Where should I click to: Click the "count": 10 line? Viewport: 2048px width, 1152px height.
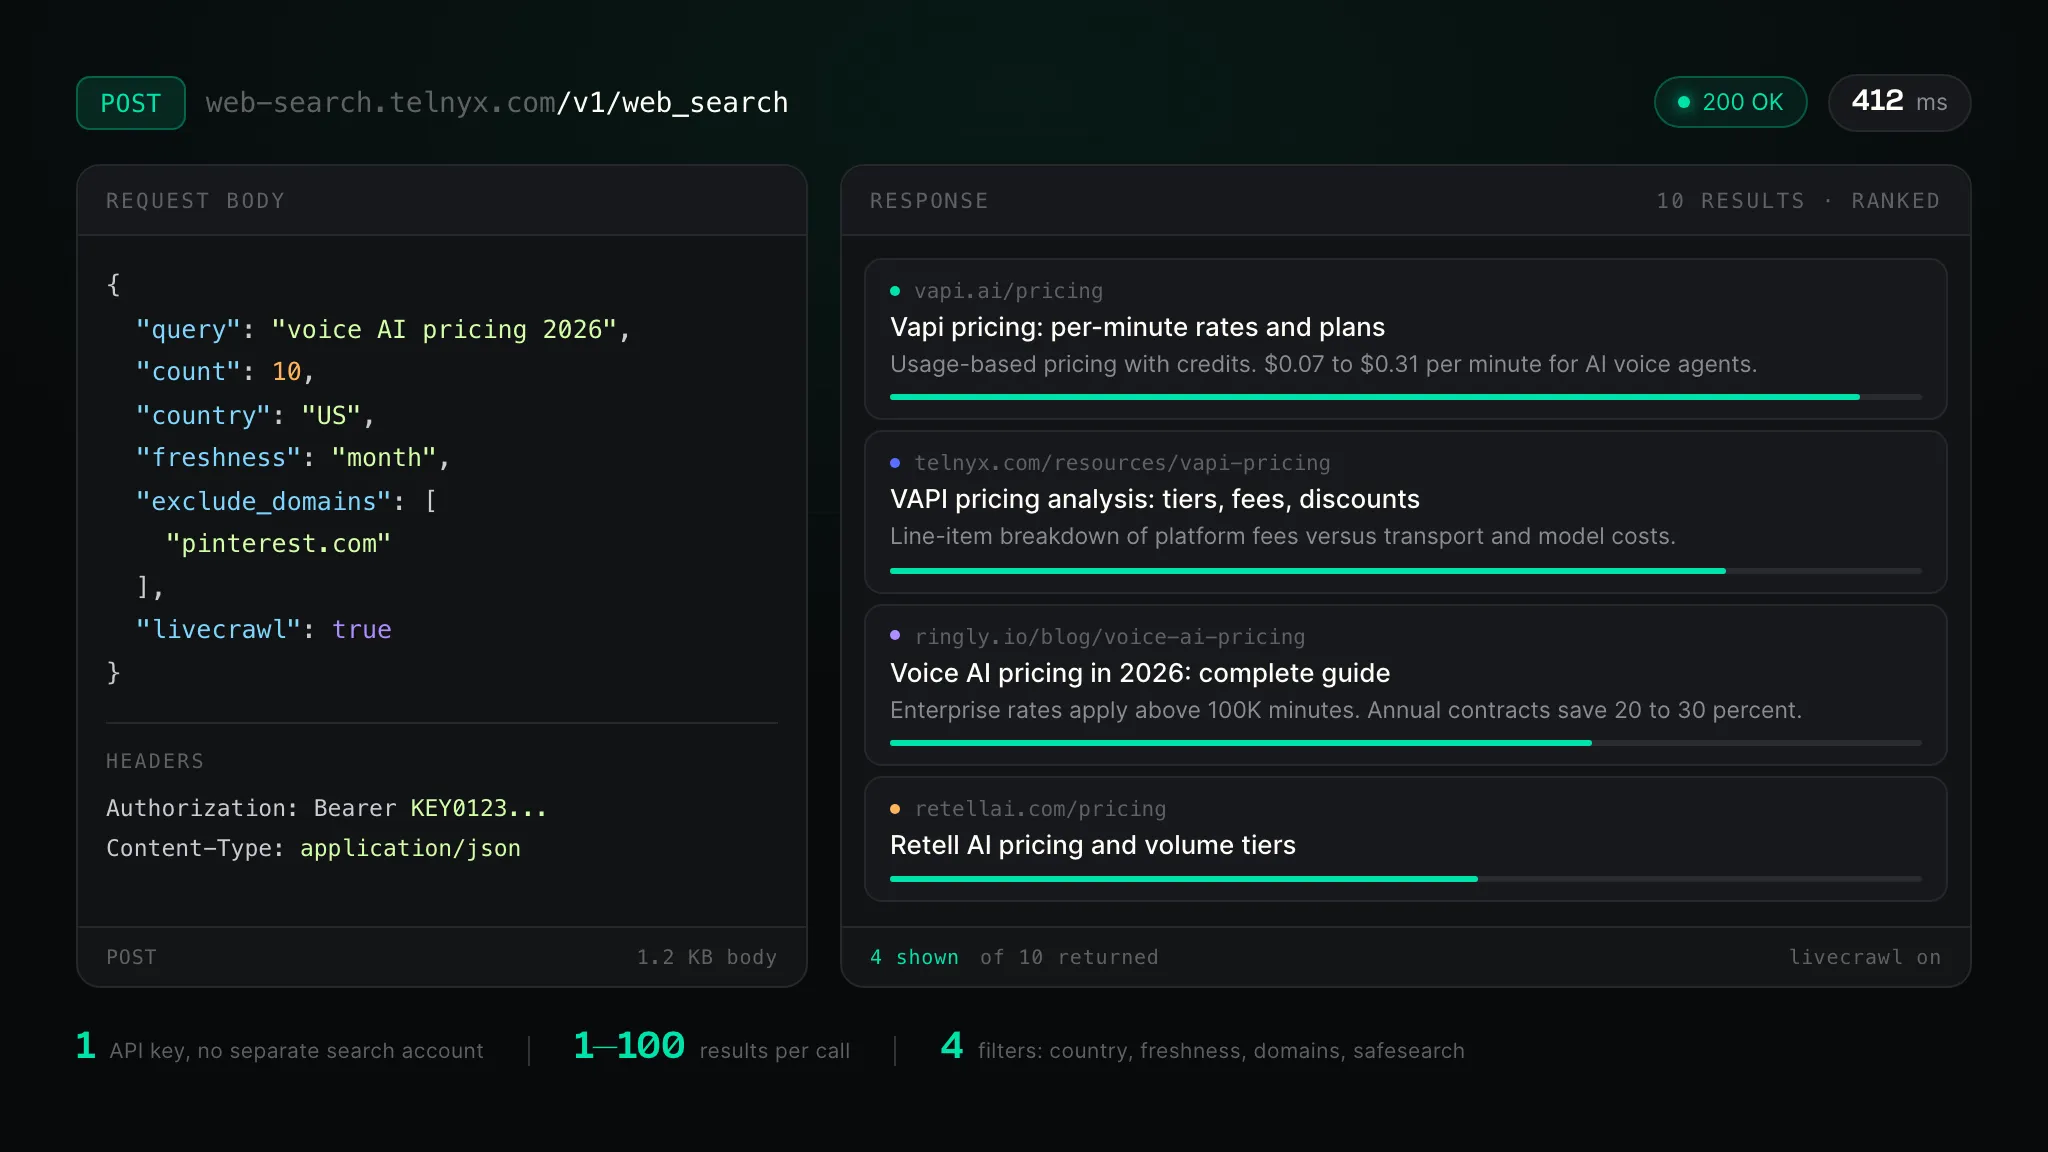point(225,372)
